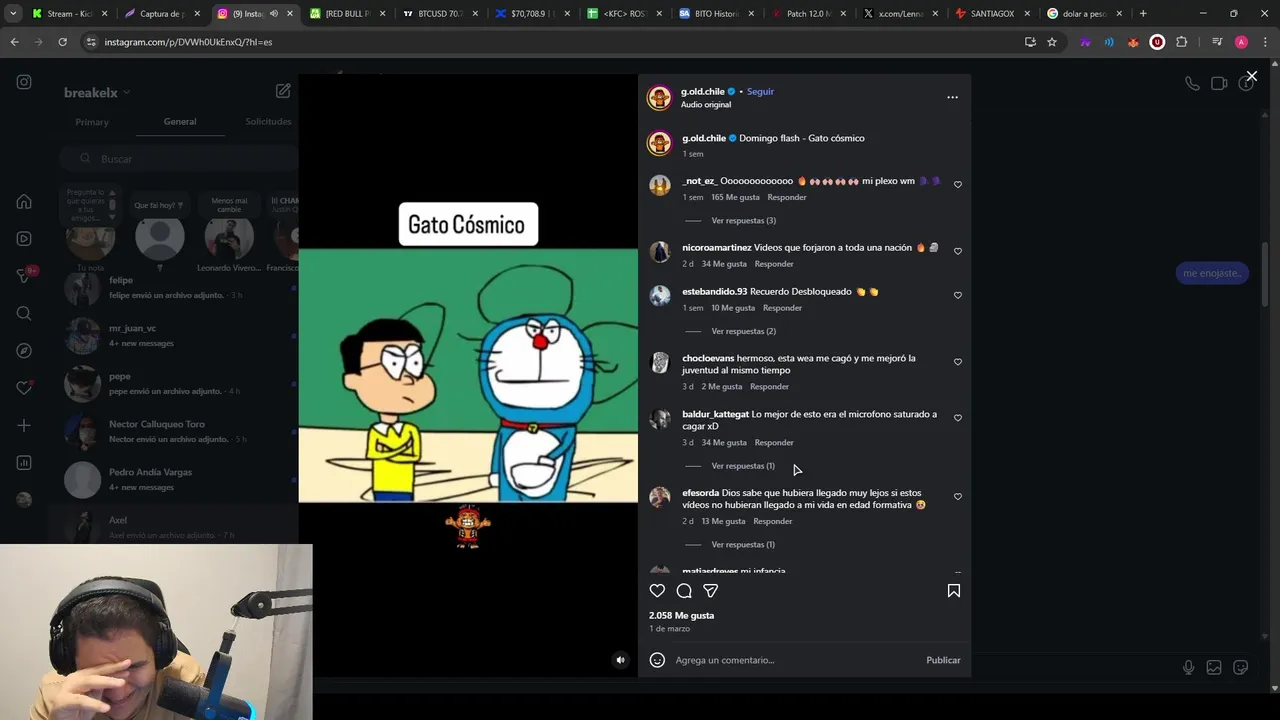Reload the Instagram page
This screenshot has width=1280, height=720.
click(x=62, y=42)
